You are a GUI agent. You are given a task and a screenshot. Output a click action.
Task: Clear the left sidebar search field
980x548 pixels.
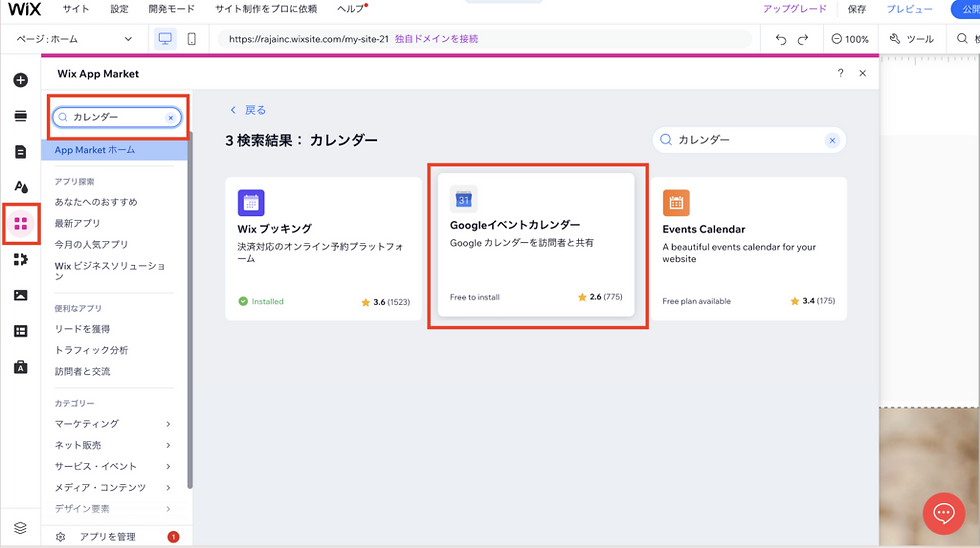tap(171, 117)
